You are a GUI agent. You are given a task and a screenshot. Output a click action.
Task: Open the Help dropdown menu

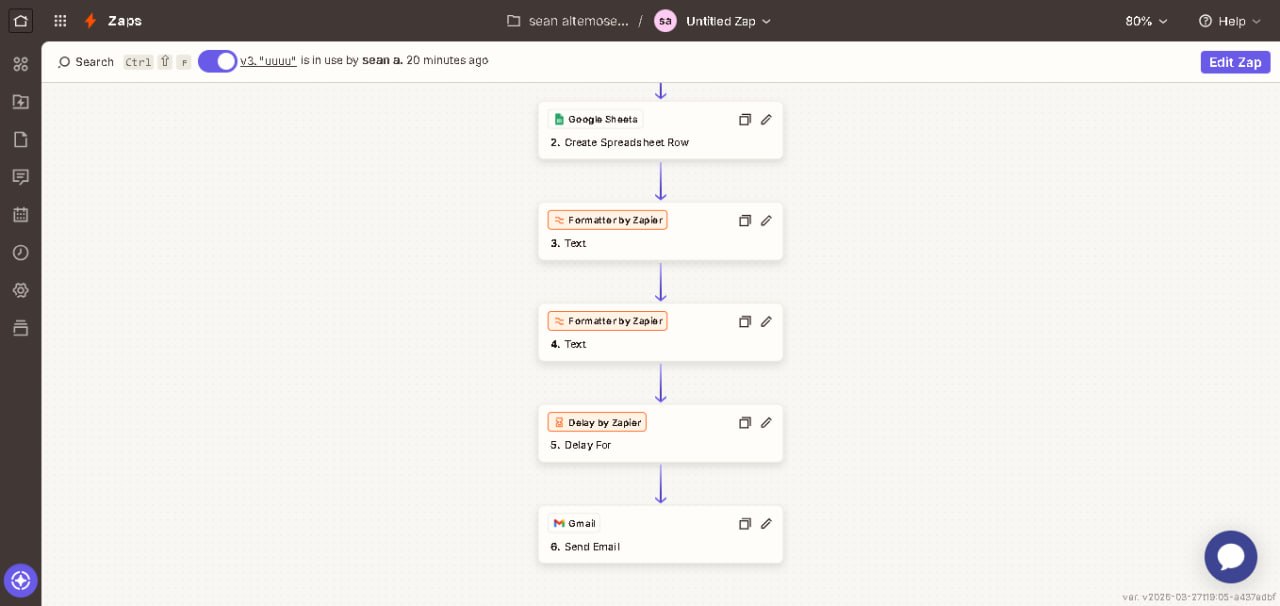click(x=1229, y=21)
